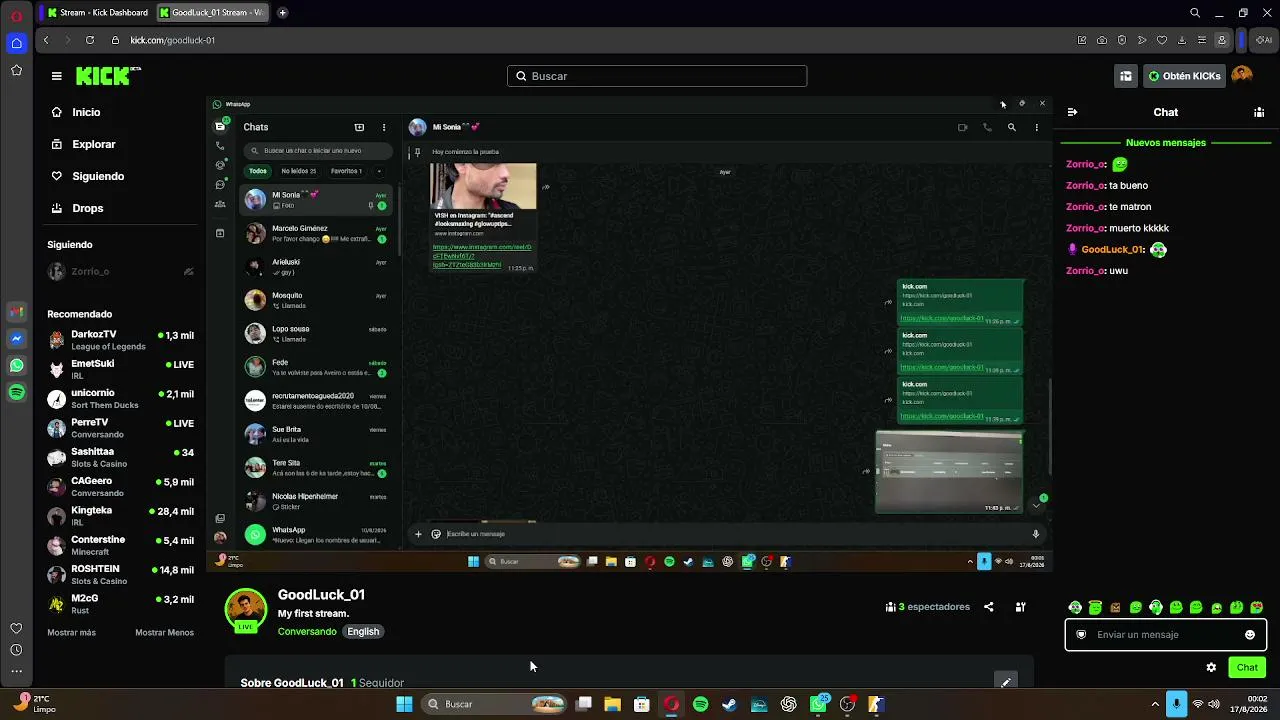The width and height of the screenshot is (1280, 720).
Task: Click the Enviar un mensaje chat field
Action: (1166, 634)
